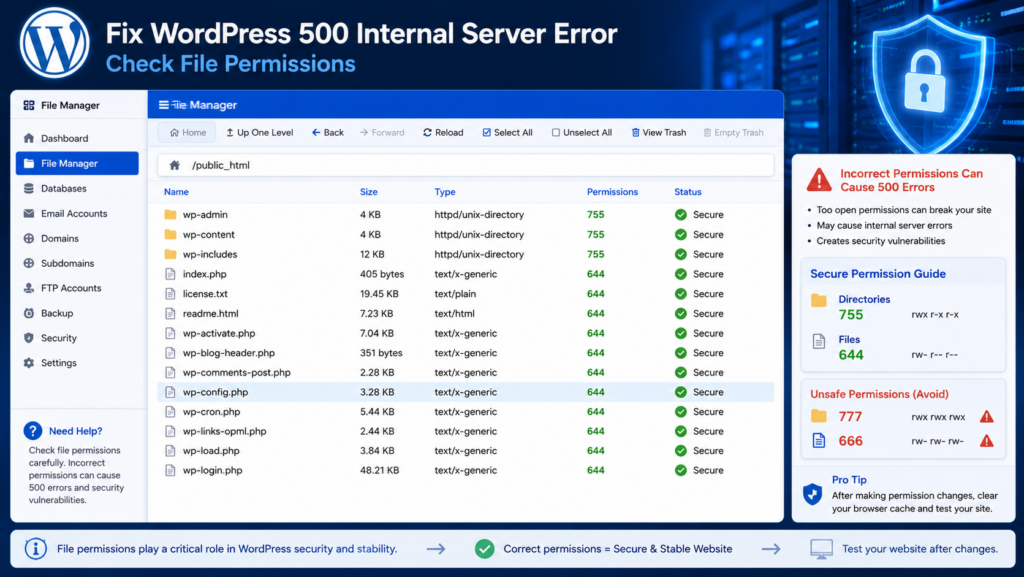
Task: Click the 644 permission of wp-config.php
Action: pos(596,392)
